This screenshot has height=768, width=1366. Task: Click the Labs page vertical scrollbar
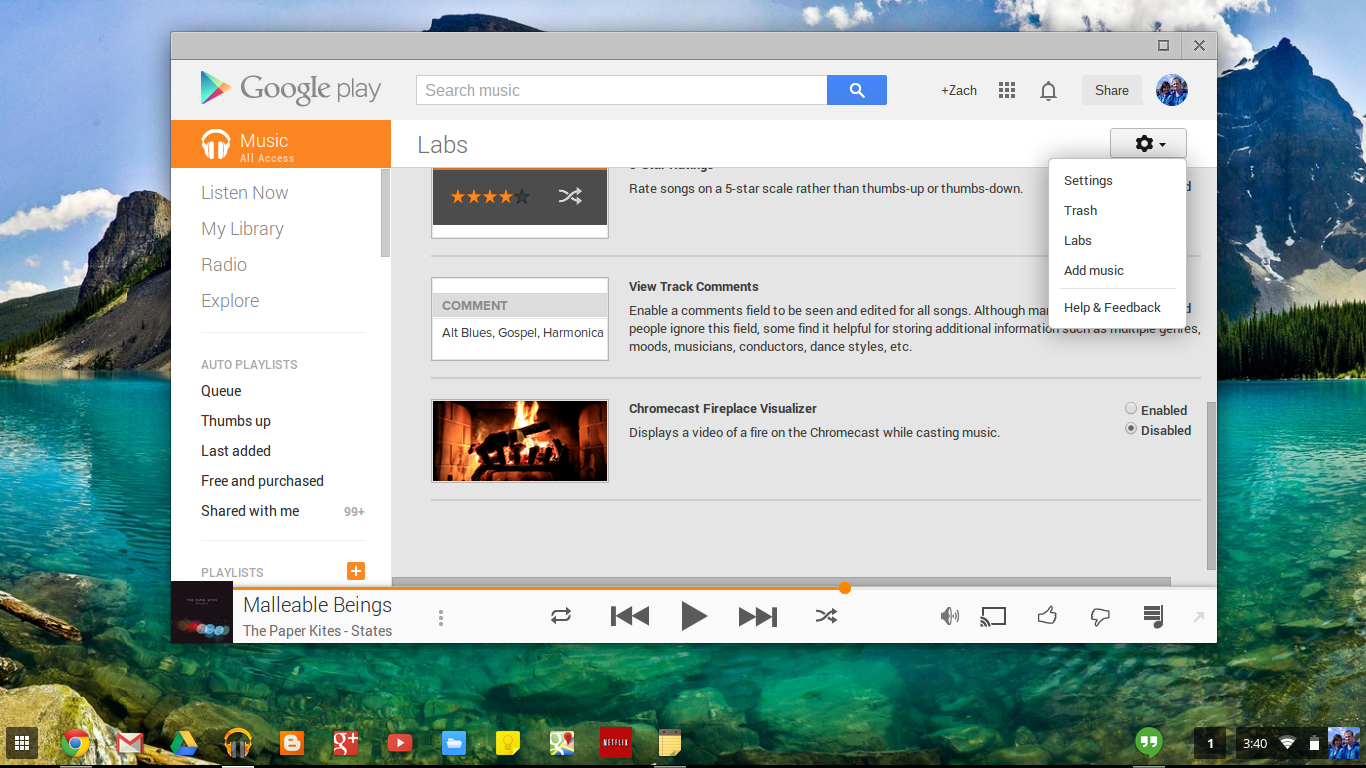coord(1212,486)
